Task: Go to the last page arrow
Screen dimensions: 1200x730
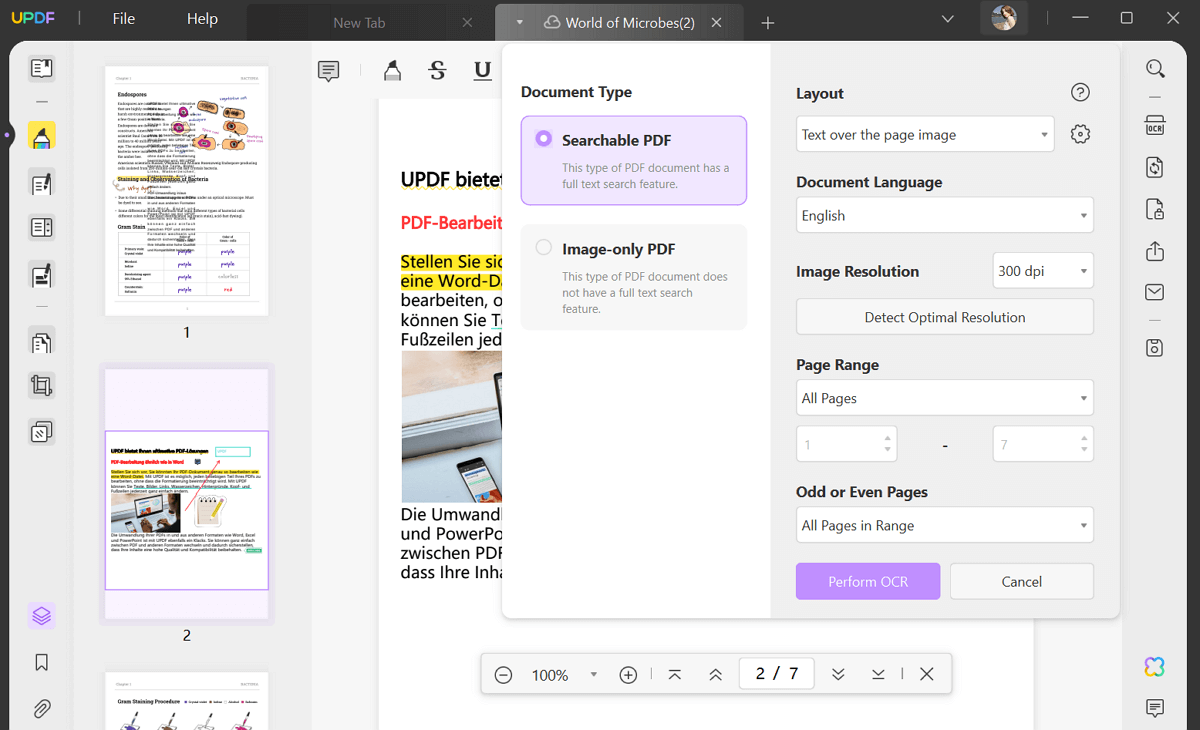Action: [x=878, y=674]
